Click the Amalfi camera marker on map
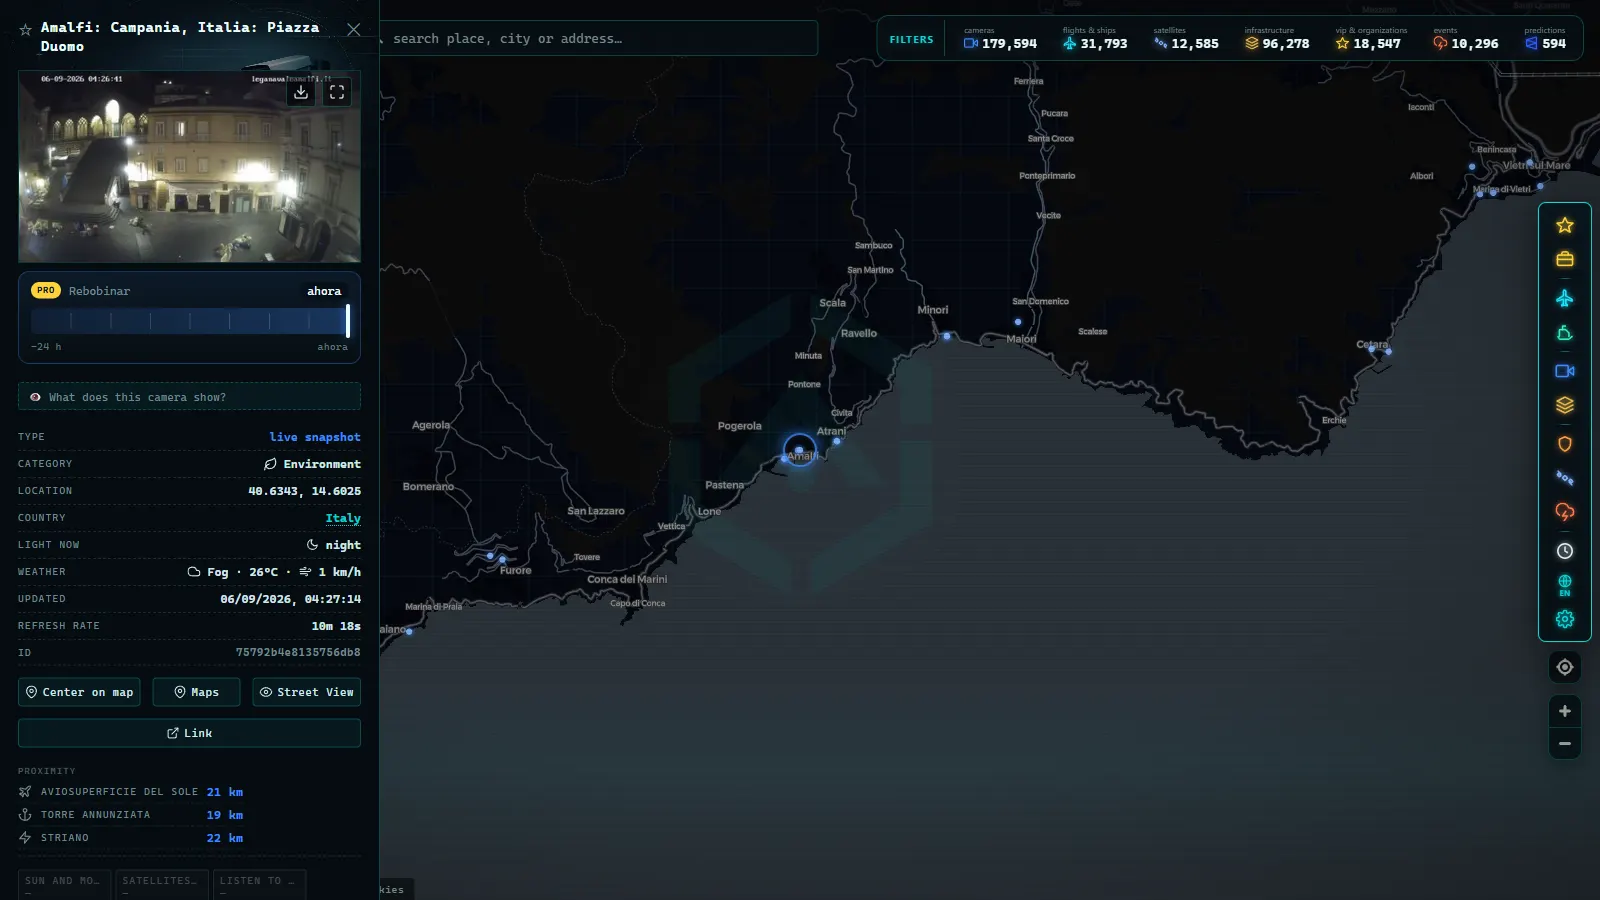The image size is (1600, 900). click(x=799, y=451)
